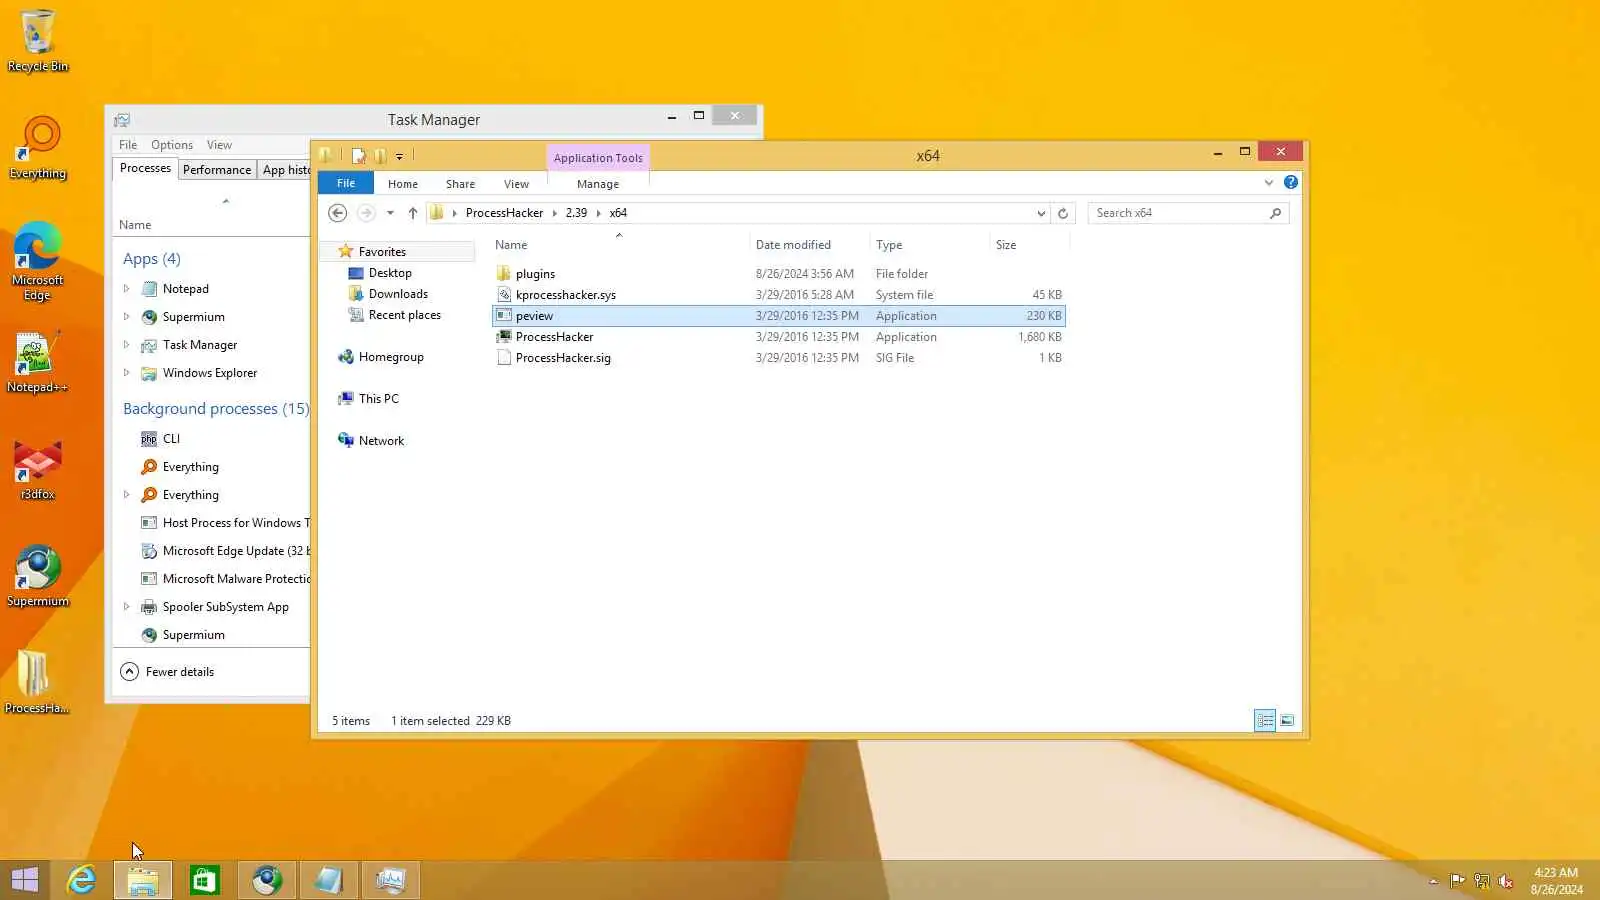Select the ProcessHacker.sig file
Image resolution: width=1600 pixels, height=900 pixels.
coord(779,358)
